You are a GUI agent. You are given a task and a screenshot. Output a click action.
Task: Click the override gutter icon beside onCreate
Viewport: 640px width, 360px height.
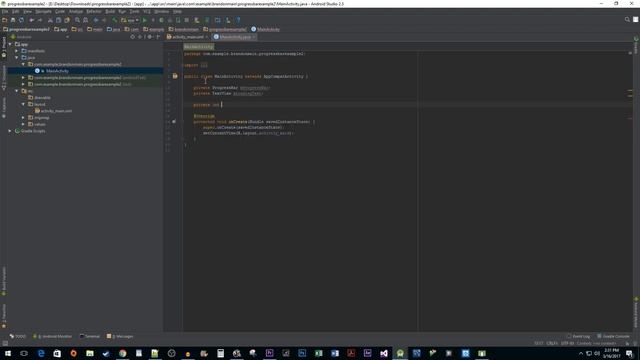click(x=174, y=122)
